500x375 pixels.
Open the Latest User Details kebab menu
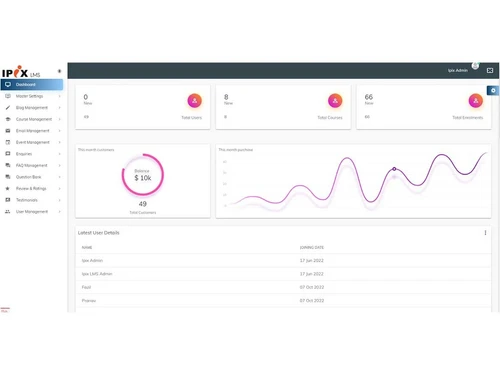point(485,233)
